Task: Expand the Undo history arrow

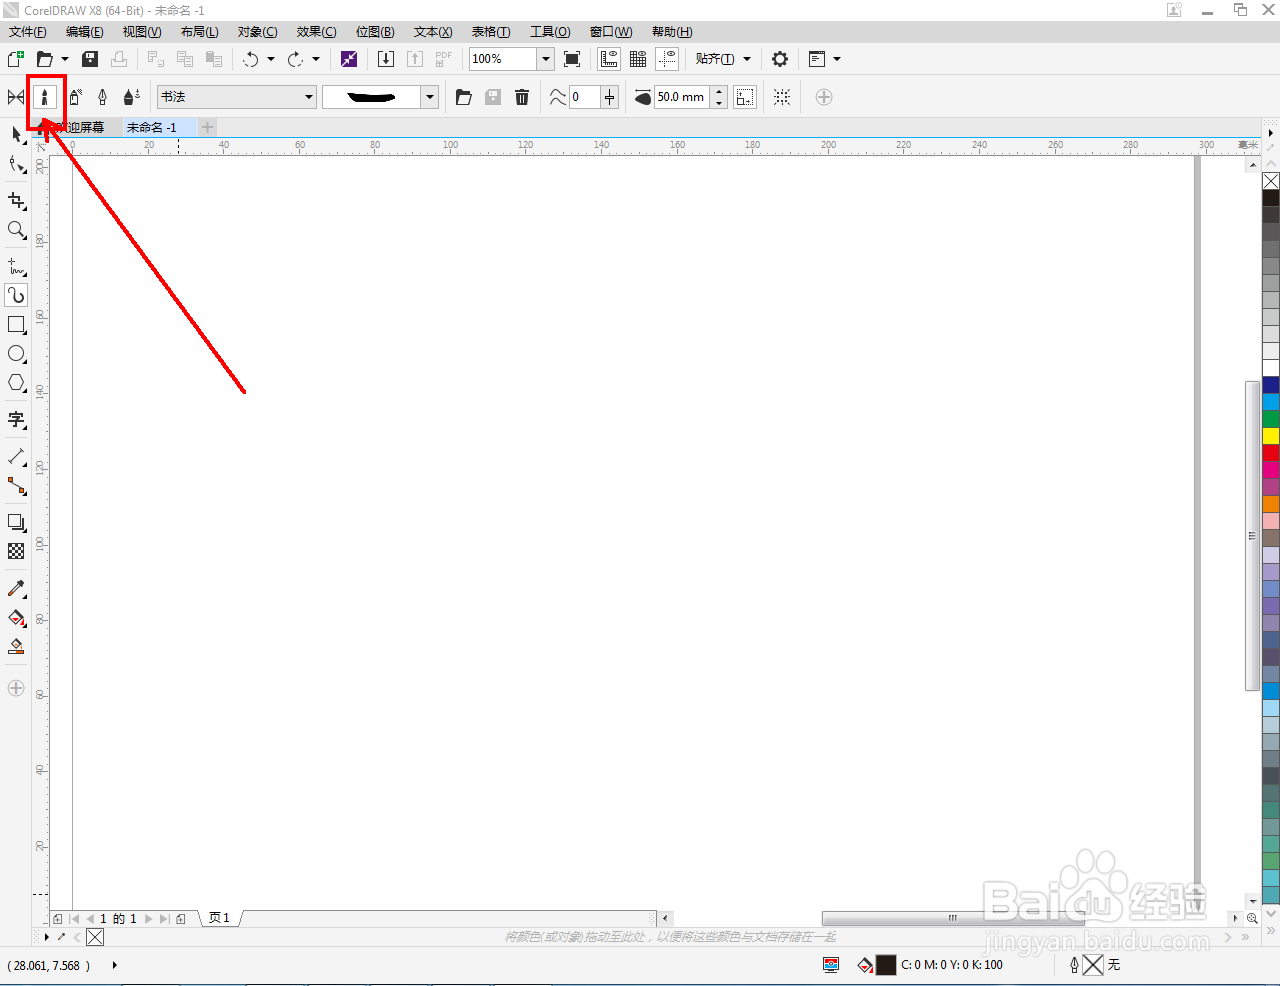Action: [x=271, y=59]
